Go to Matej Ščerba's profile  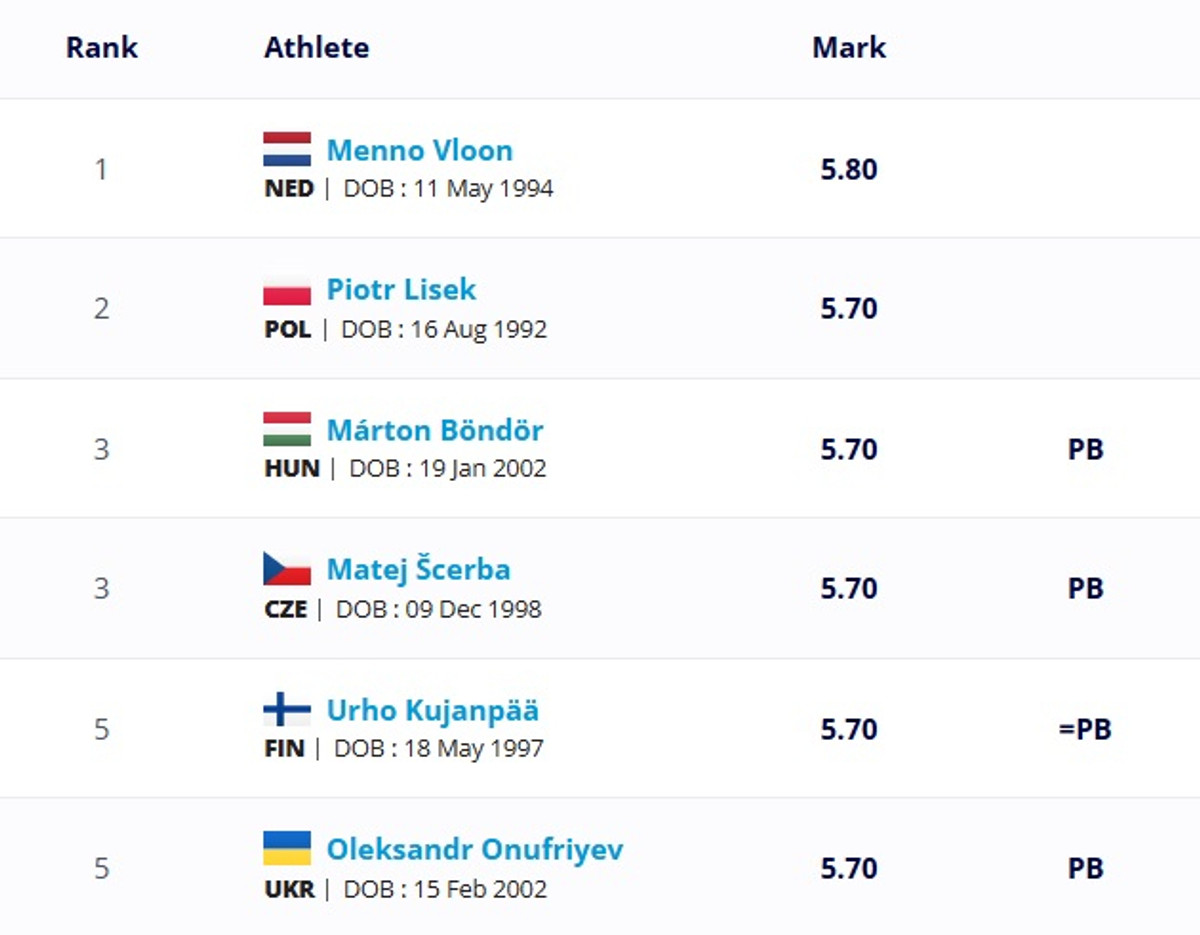pos(418,570)
